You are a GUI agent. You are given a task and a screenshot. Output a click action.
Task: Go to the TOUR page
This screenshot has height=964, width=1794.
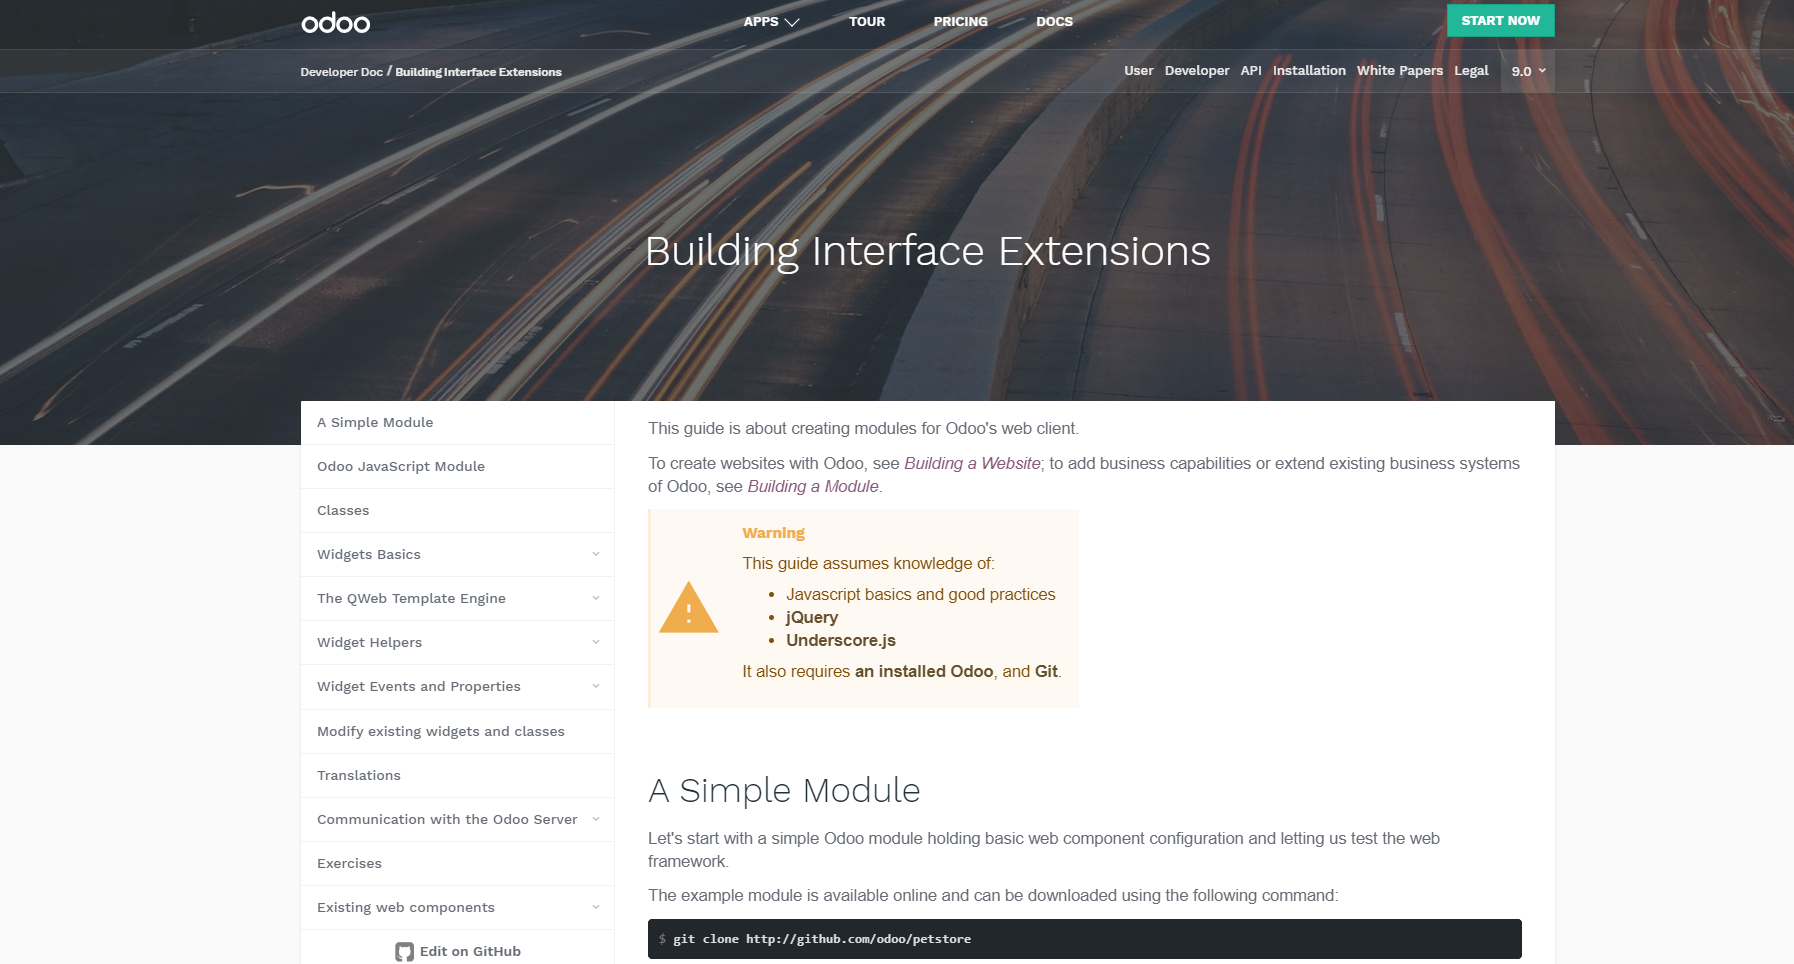pos(866,22)
